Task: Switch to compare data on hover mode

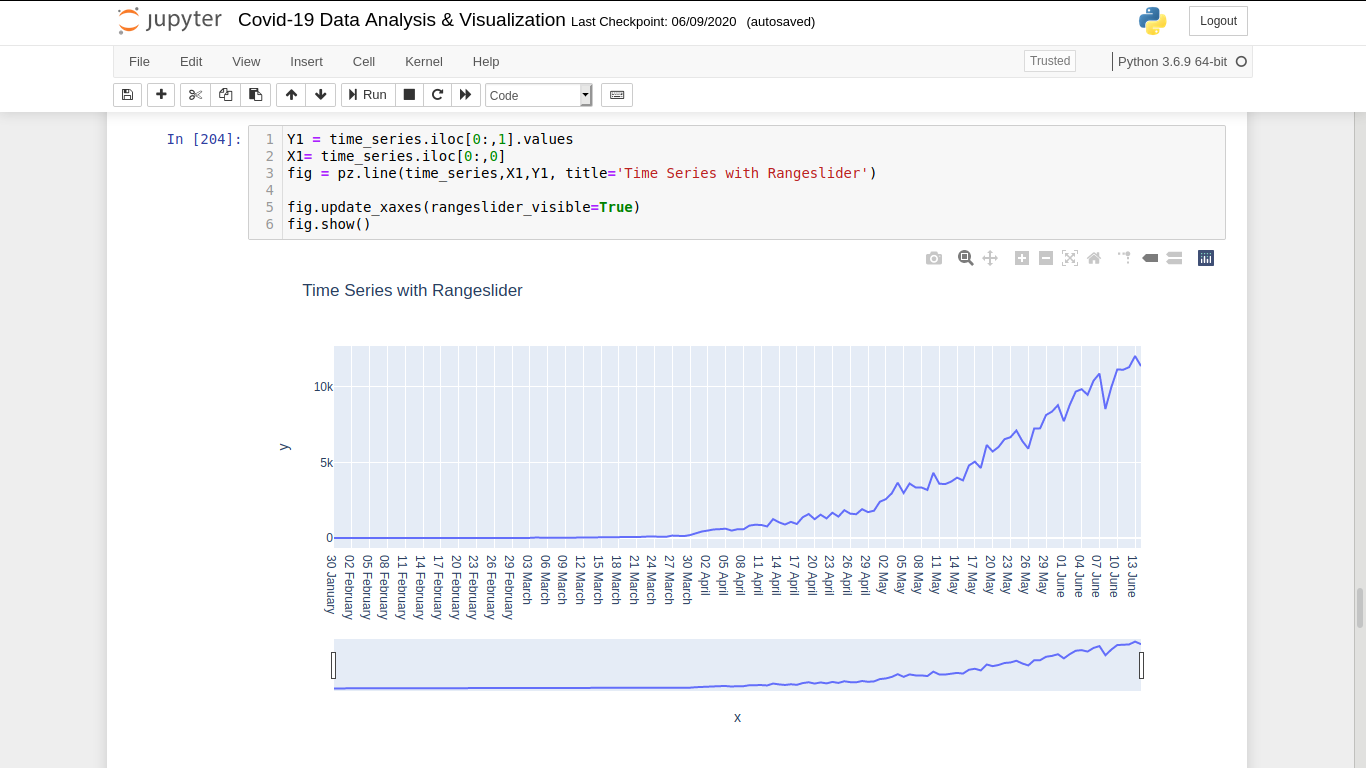Action: pos(1173,257)
